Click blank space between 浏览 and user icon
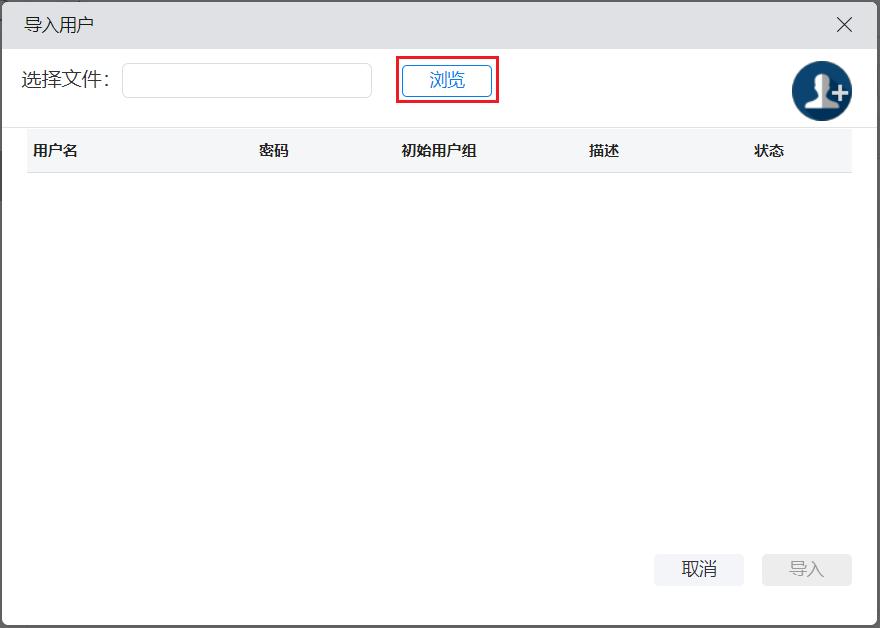Viewport: 880px width, 628px height. (640, 81)
